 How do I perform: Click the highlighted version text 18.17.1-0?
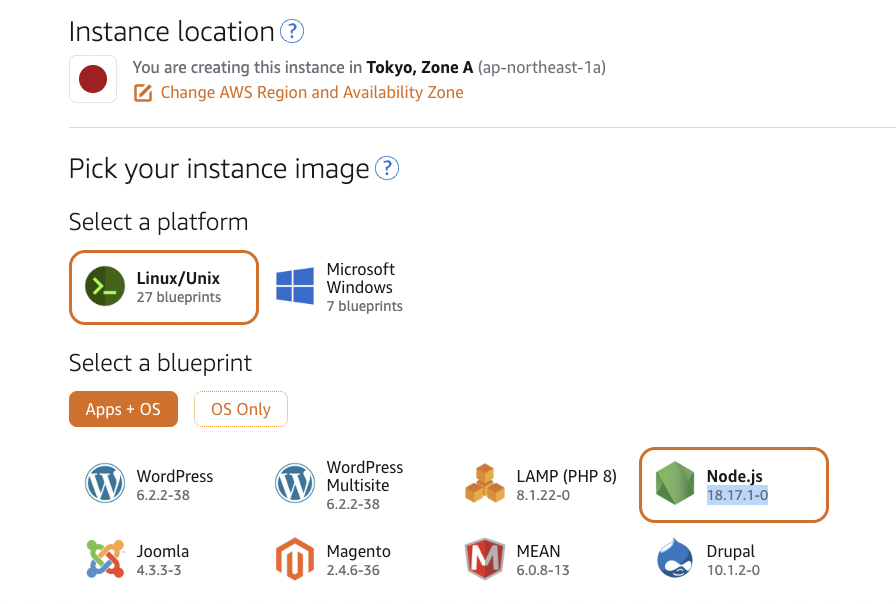point(737,495)
